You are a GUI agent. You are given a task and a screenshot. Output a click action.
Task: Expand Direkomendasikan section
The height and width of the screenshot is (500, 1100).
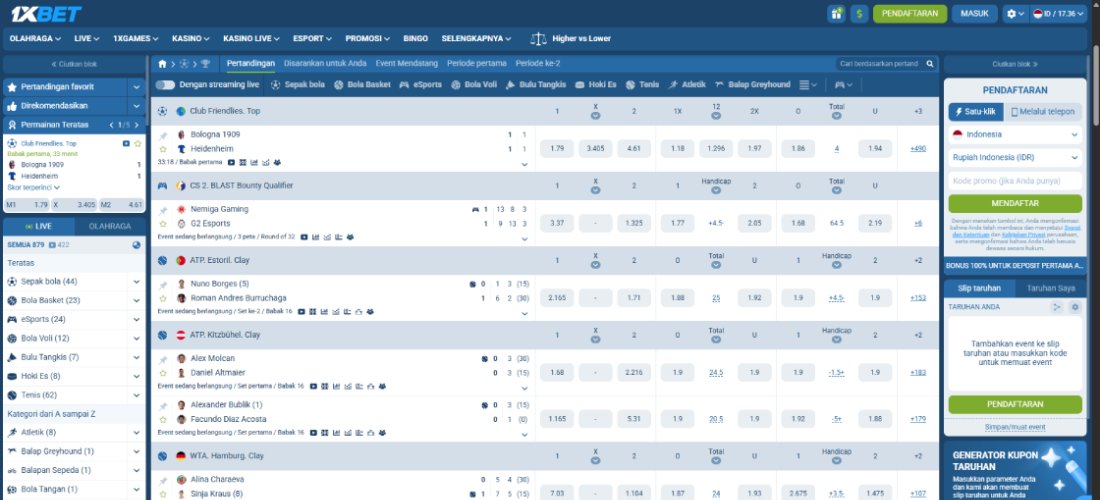[x=136, y=106]
